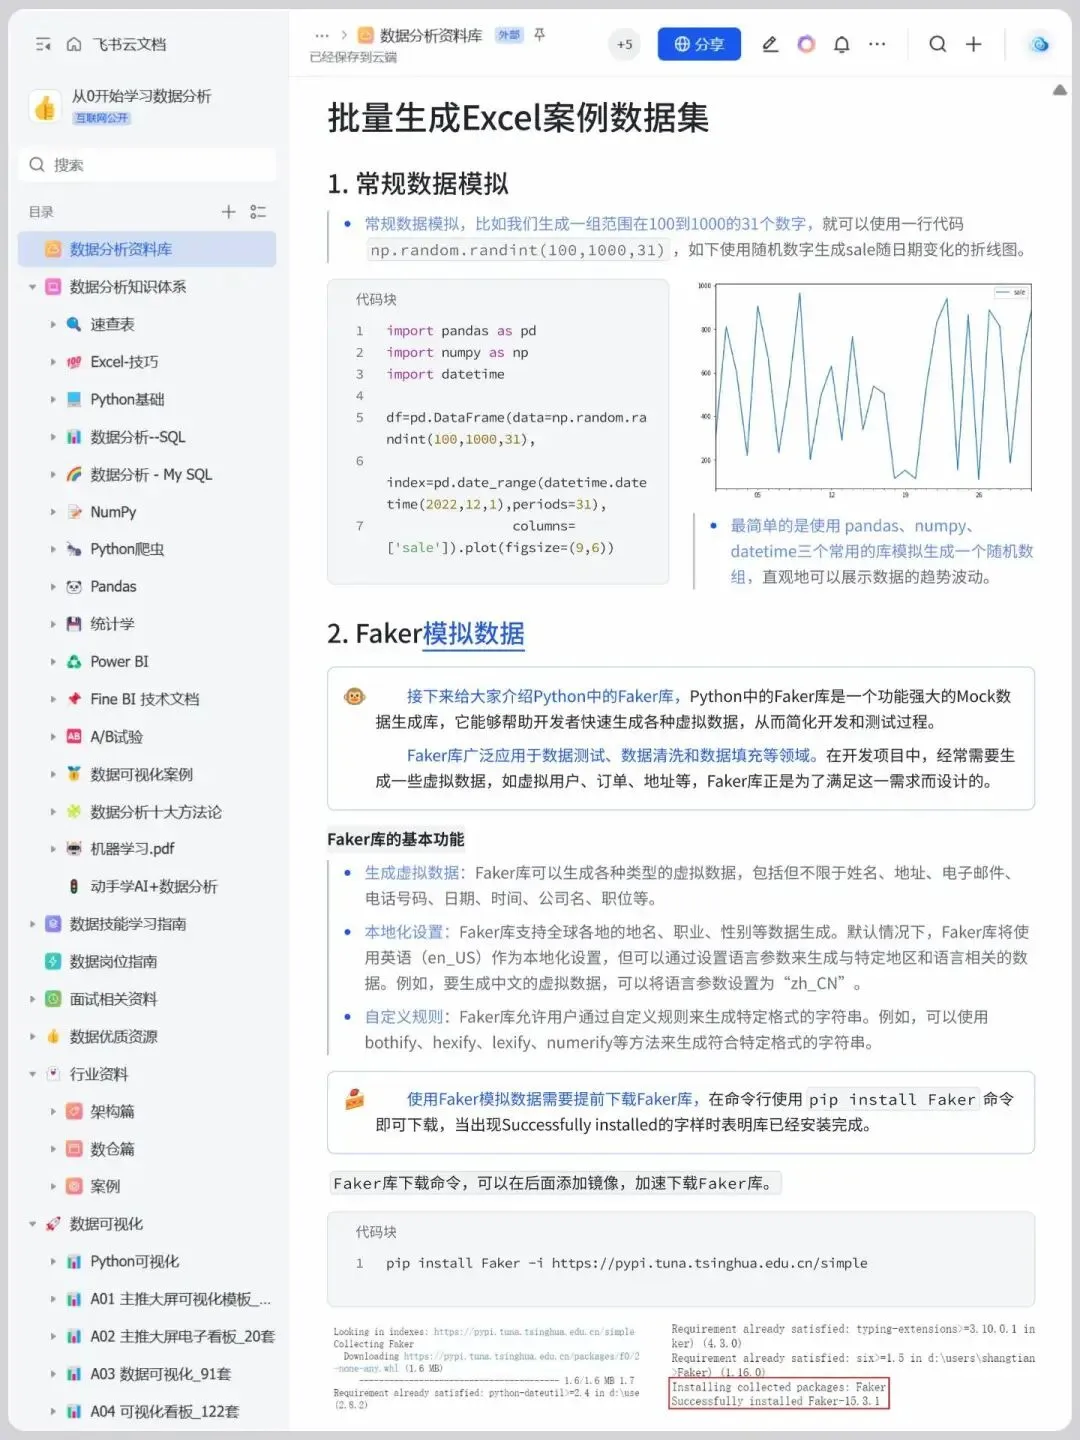Collapse the 行业资料 tree node
Image resolution: width=1080 pixels, height=1440 pixels.
32,1074
